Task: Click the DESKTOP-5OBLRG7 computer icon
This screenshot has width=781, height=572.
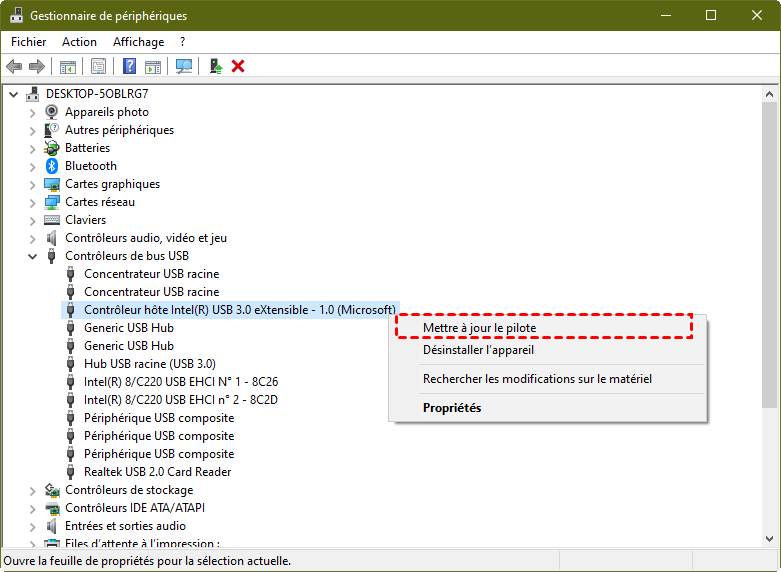Action: click(x=33, y=94)
